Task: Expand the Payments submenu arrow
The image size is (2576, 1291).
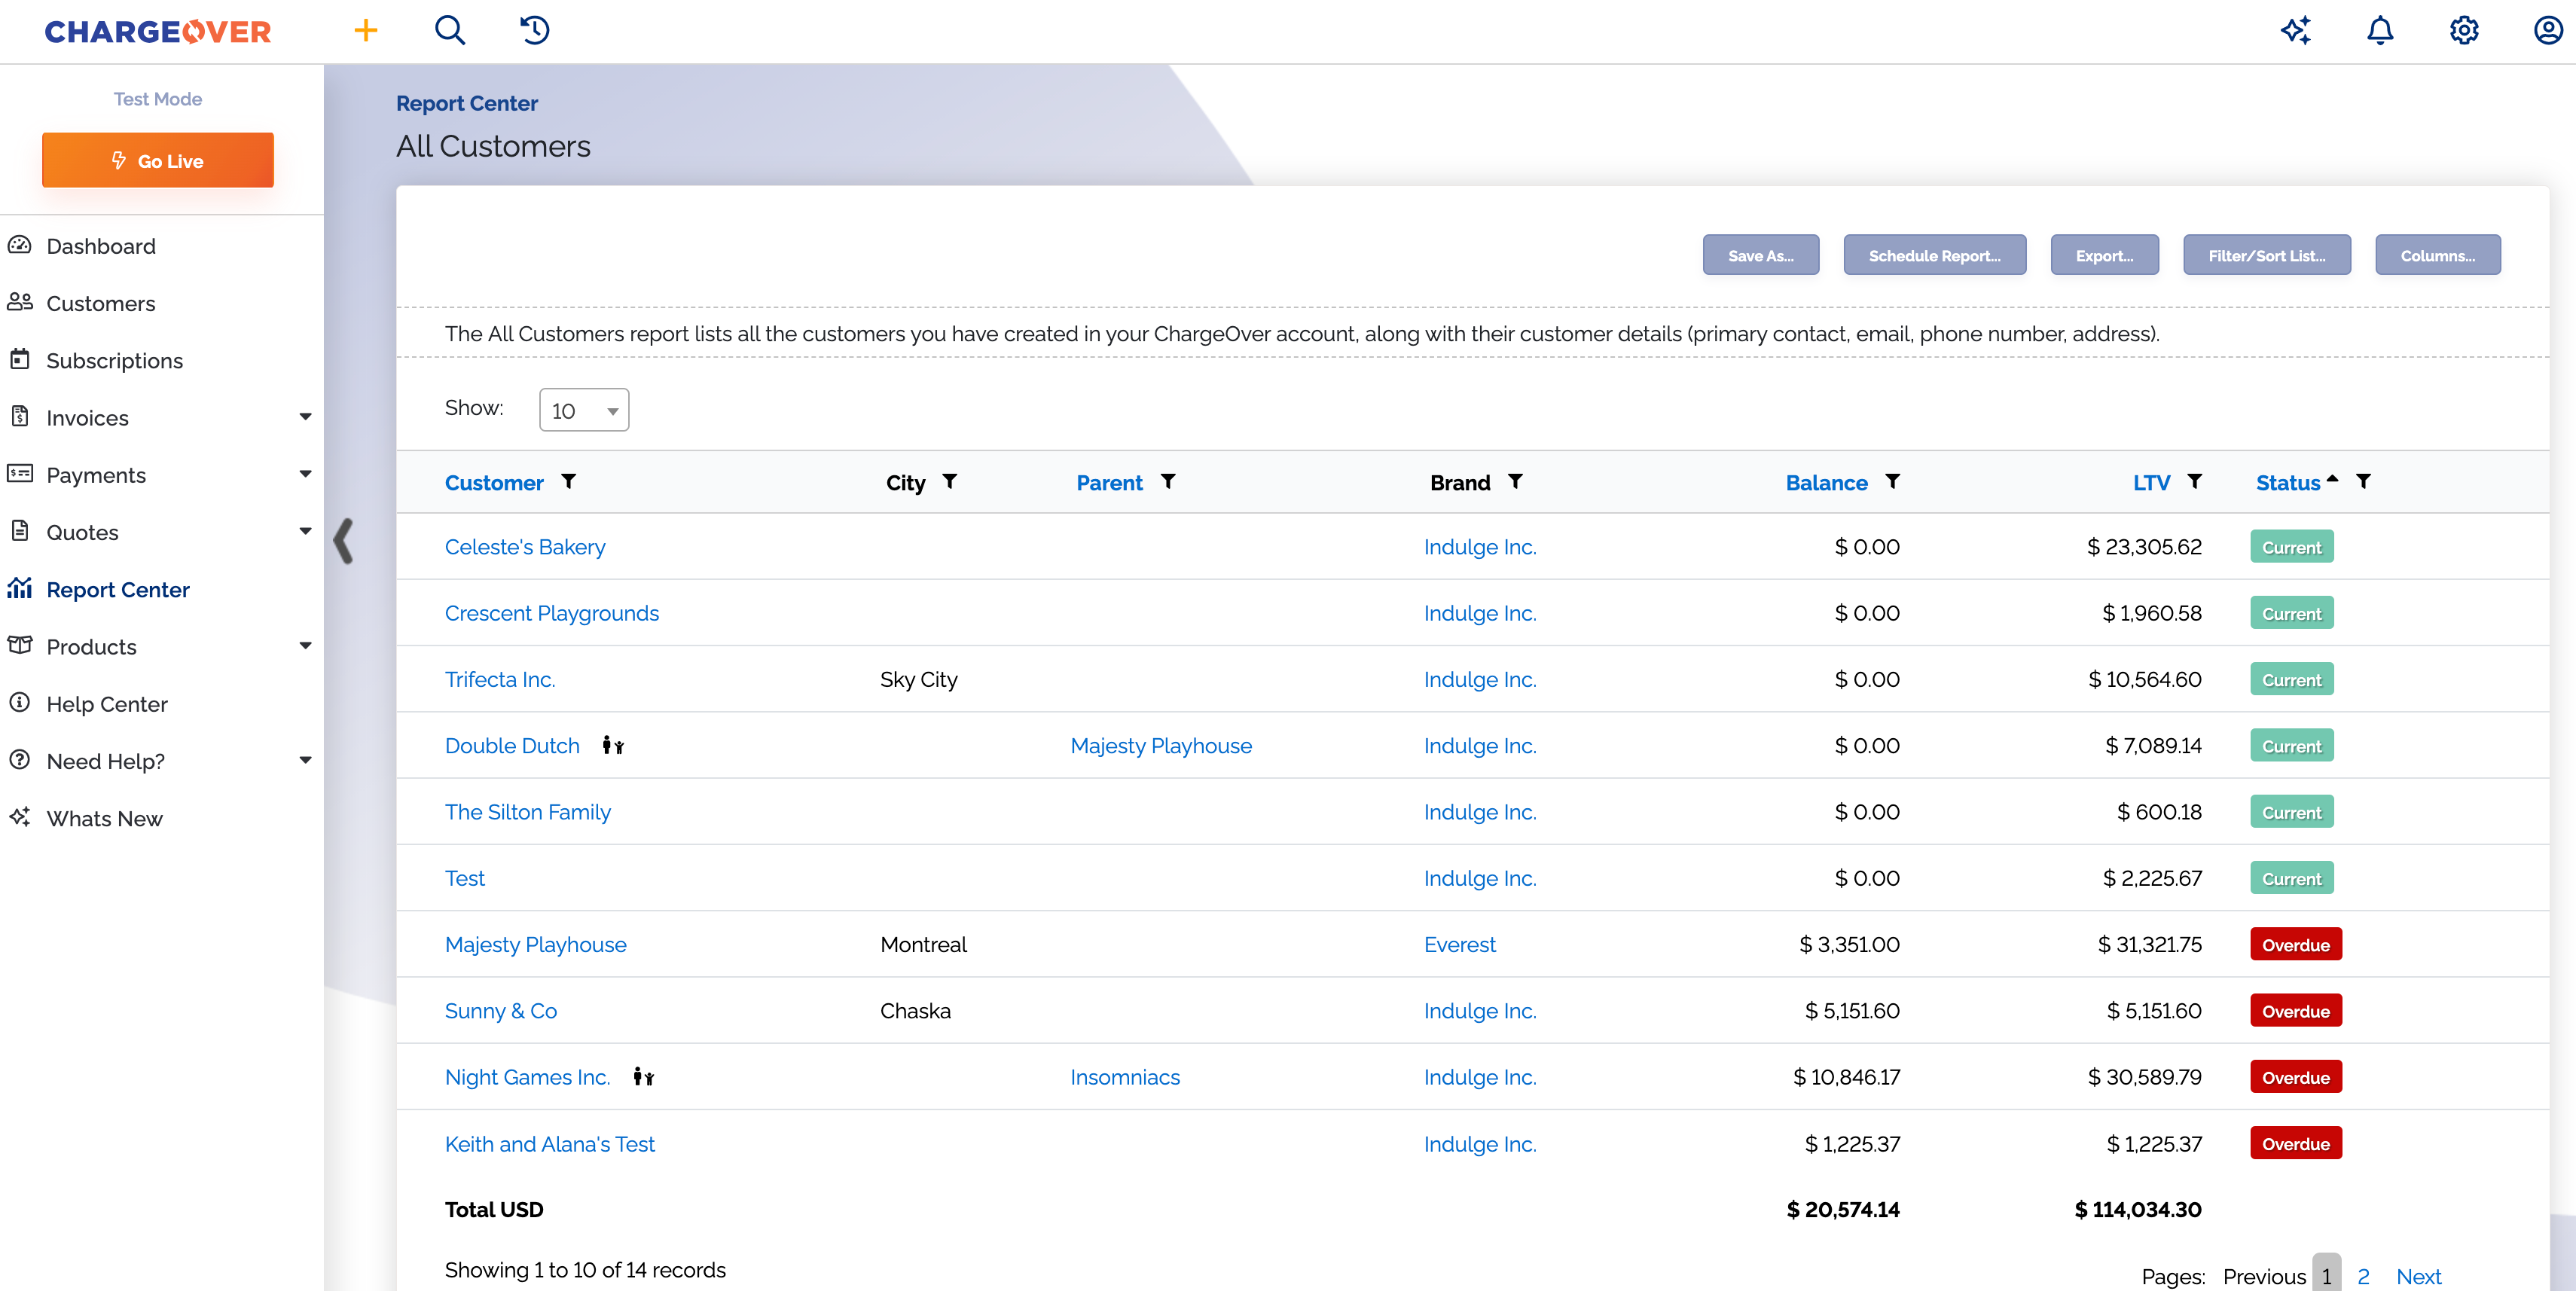Action: coord(306,474)
